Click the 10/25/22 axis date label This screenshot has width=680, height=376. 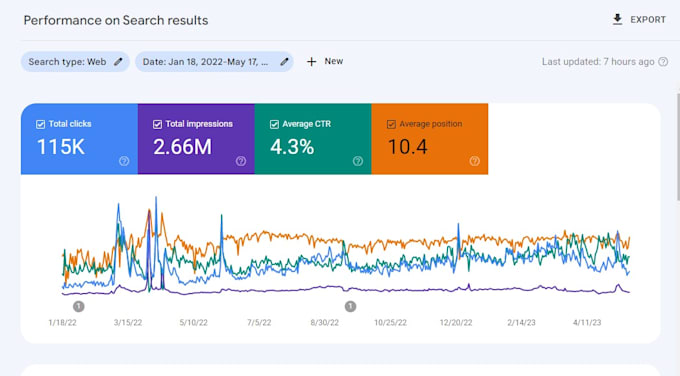(390, 323)
